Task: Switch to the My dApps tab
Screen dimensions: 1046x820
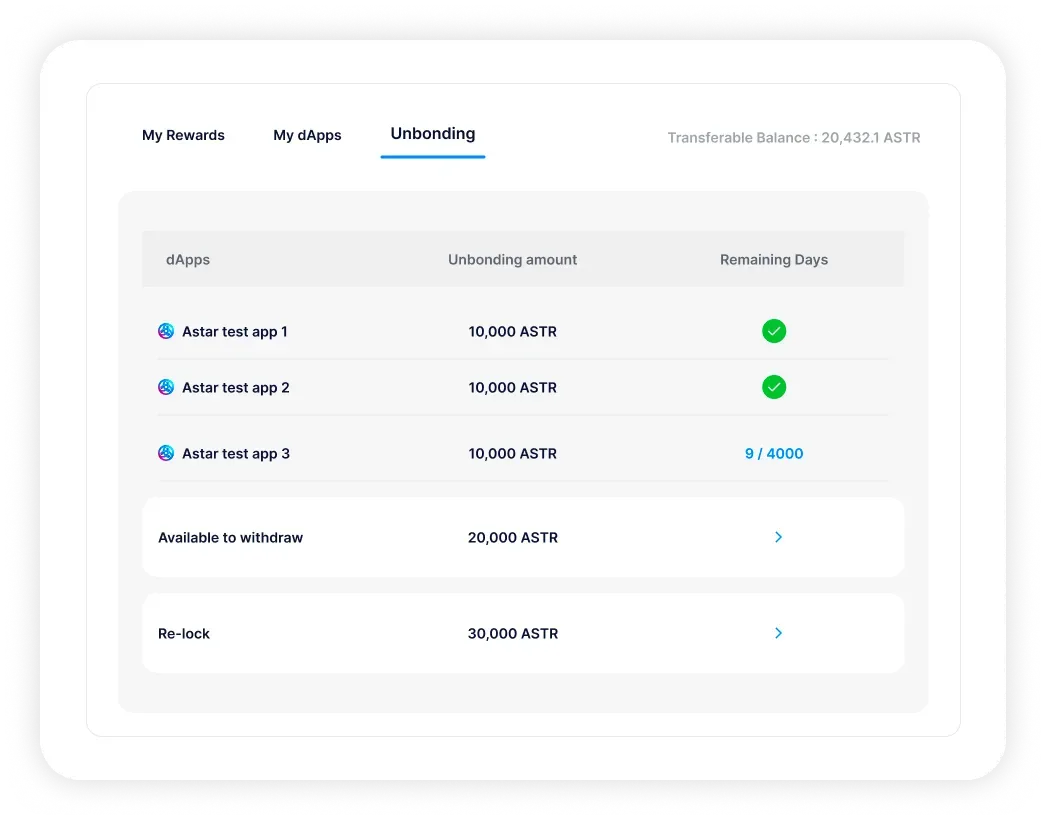Action: (x=307, y=135)
